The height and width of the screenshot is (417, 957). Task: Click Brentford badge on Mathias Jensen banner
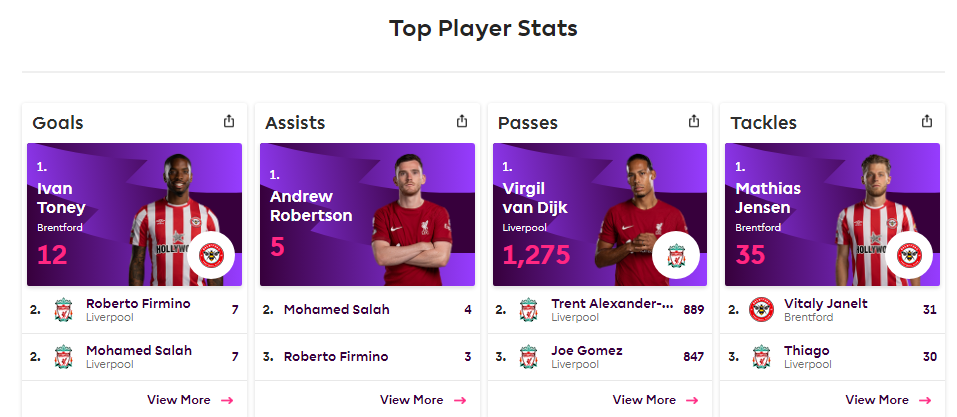coord(909,256)
